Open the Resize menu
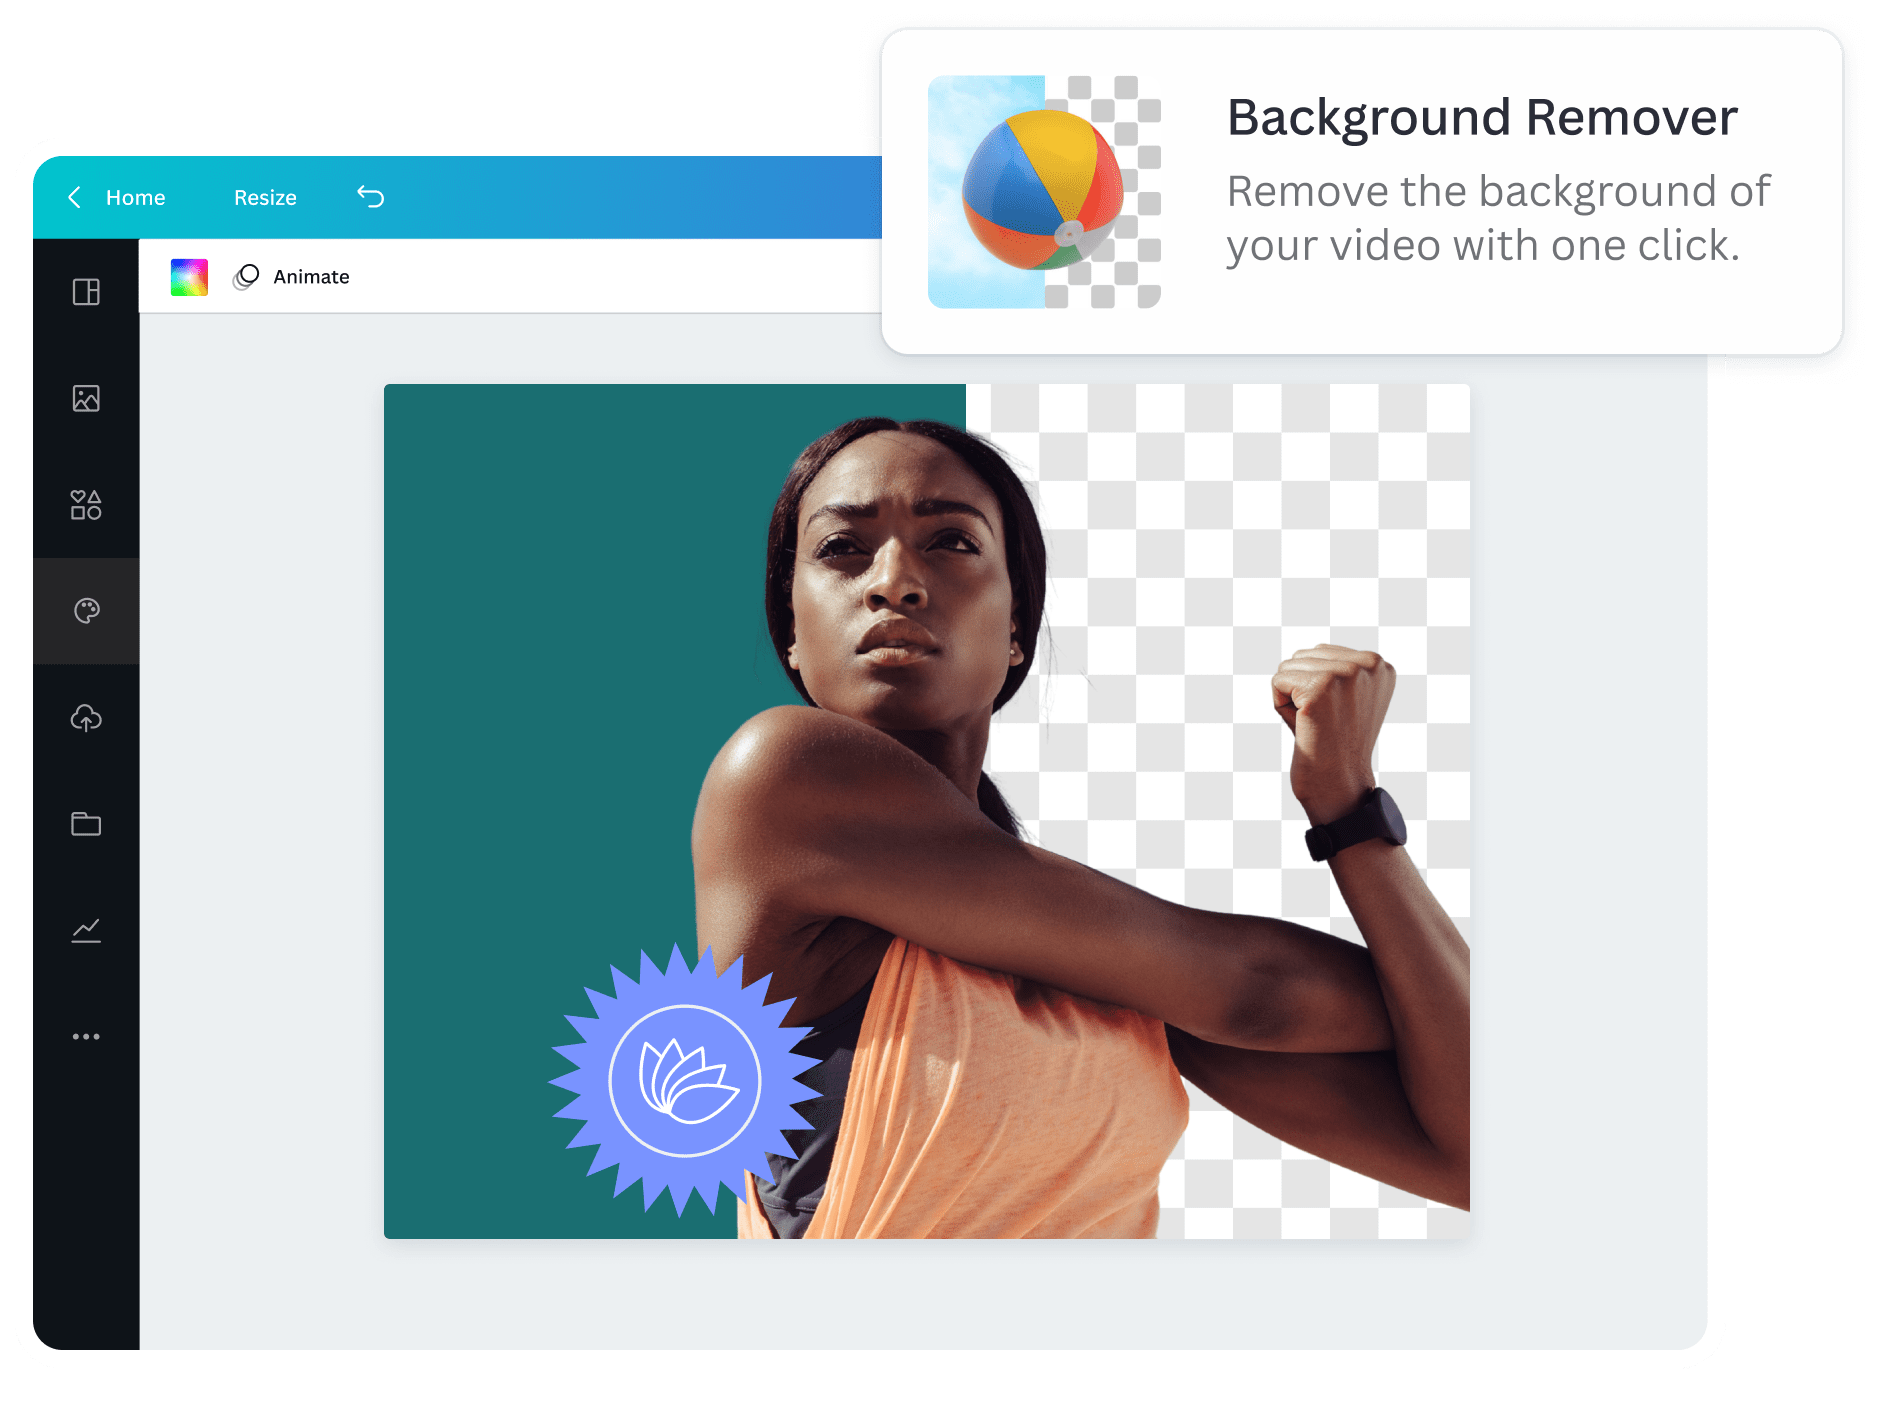The image size is (1890, 1416). coord(264,197)
